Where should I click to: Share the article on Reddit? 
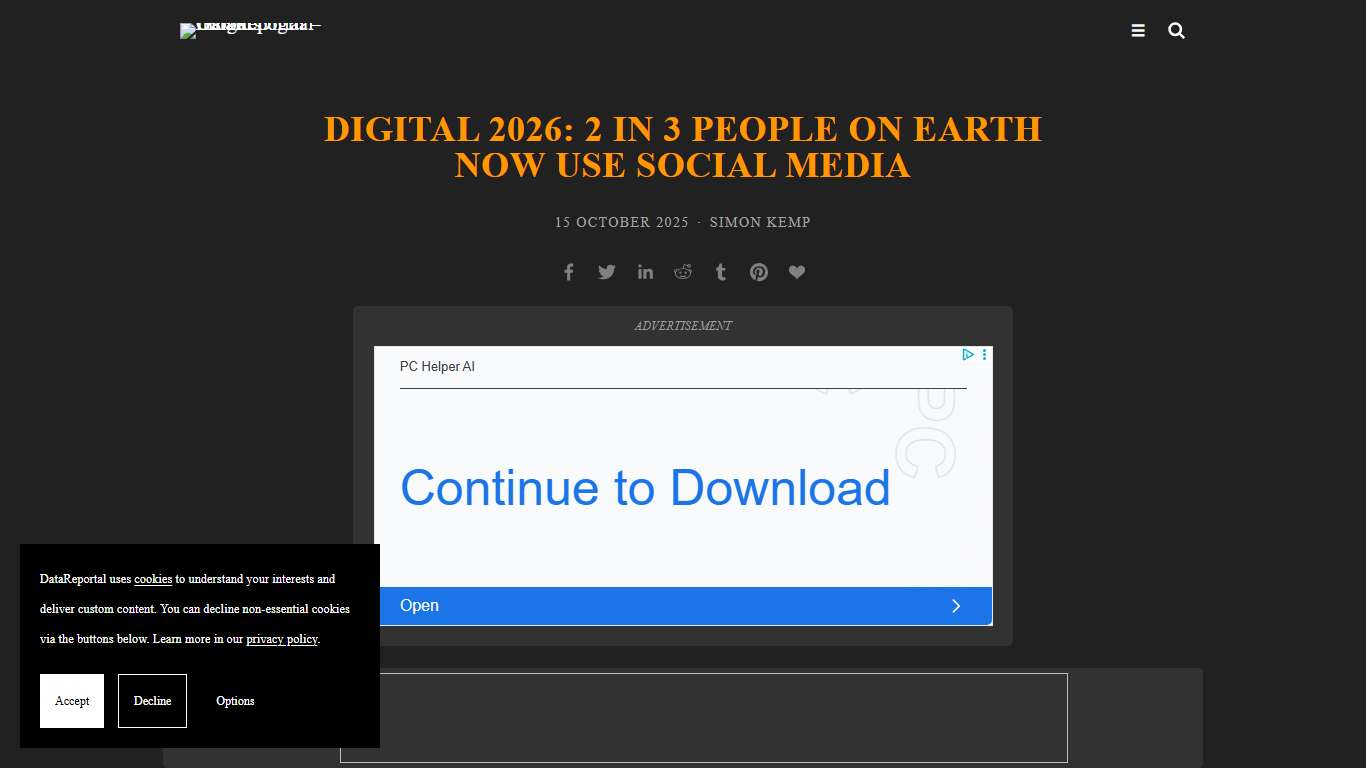point(683,271)
